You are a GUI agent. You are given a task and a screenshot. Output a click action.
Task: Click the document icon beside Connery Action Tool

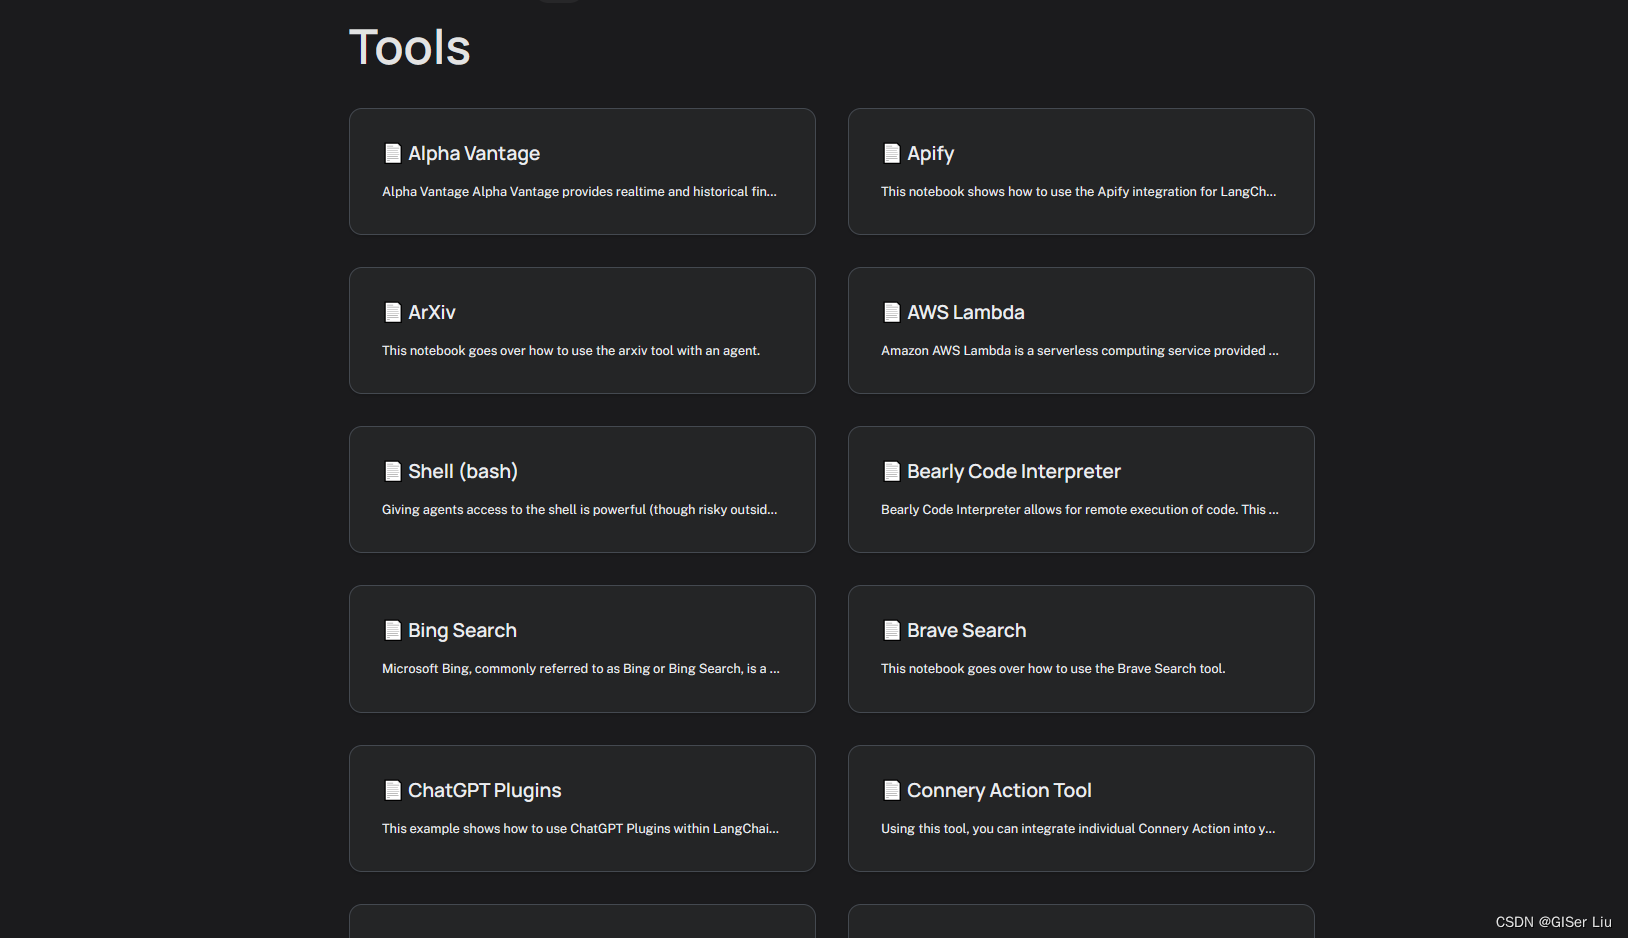tap(892, 790)
